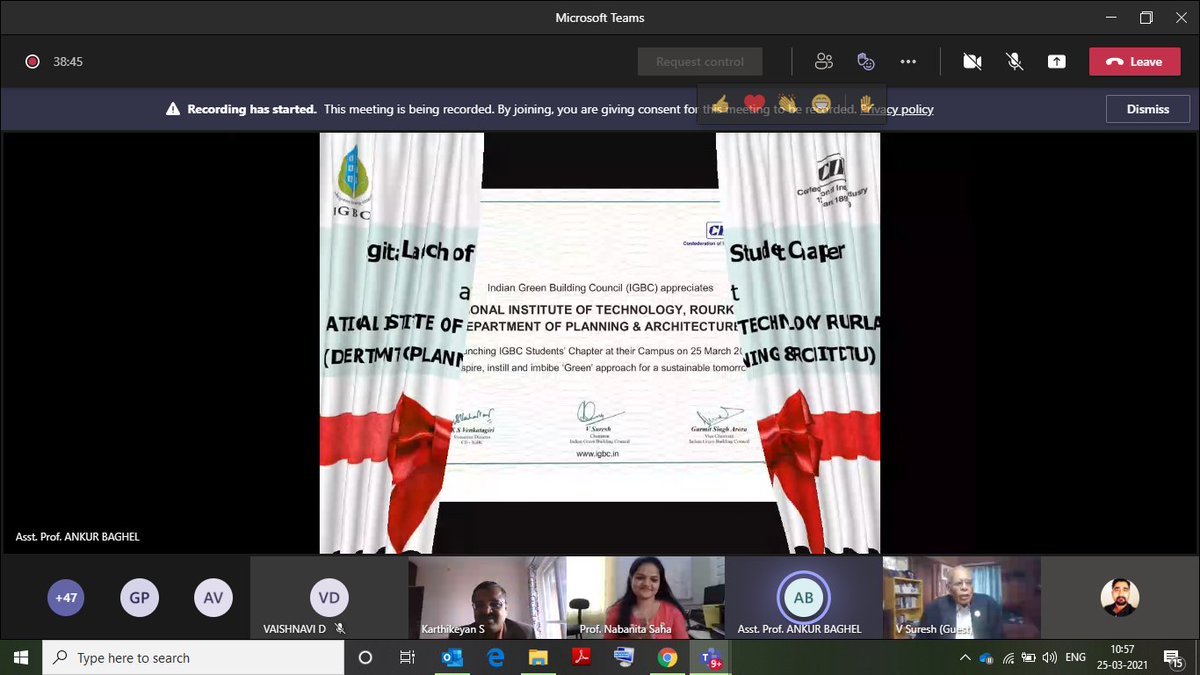The height and width of the screenshot is (675, 1200).
Task: Select Karthikeyan S video tile
Action: (487, 598)
